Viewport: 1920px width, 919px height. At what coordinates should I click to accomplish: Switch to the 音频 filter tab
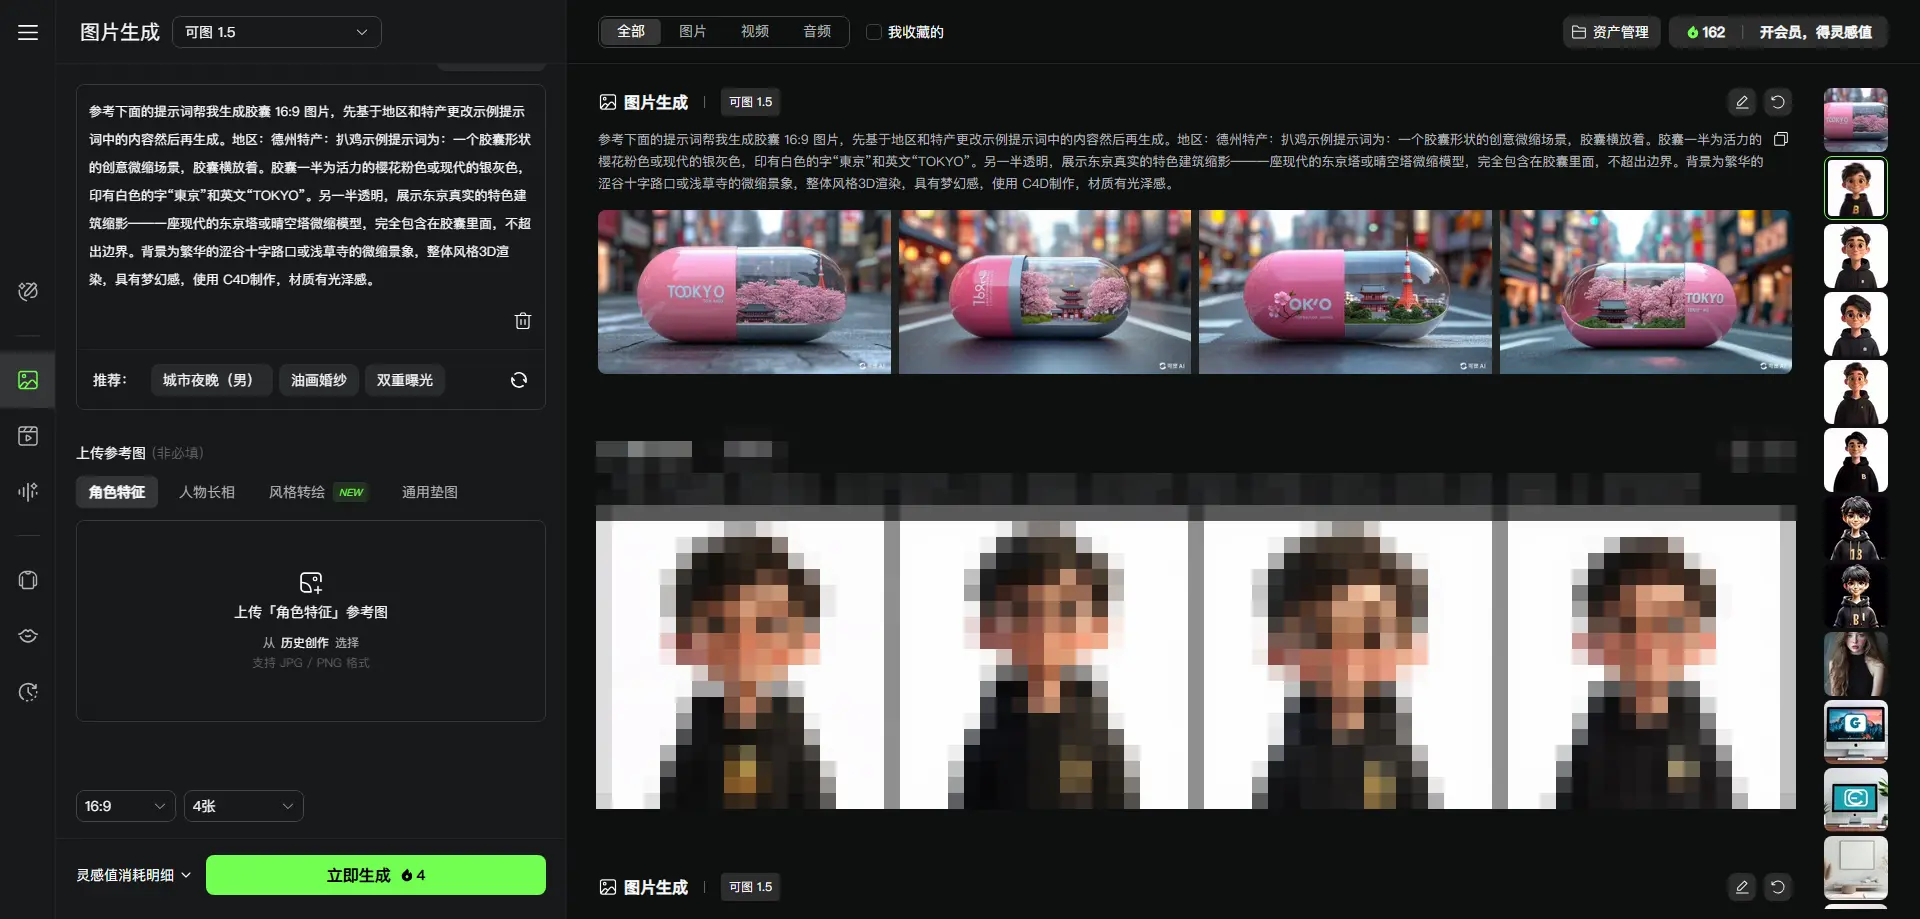pyautogui.click(x=817, y=32)
